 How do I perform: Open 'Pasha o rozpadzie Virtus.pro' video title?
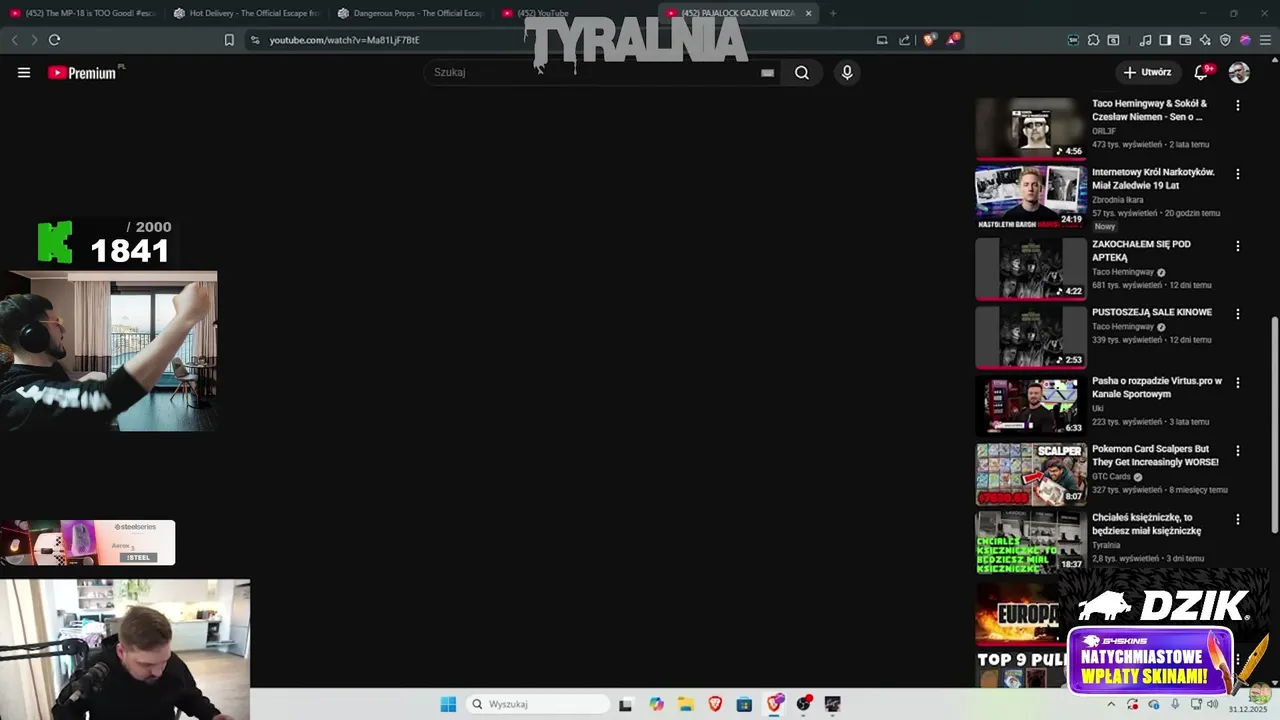1157,387
